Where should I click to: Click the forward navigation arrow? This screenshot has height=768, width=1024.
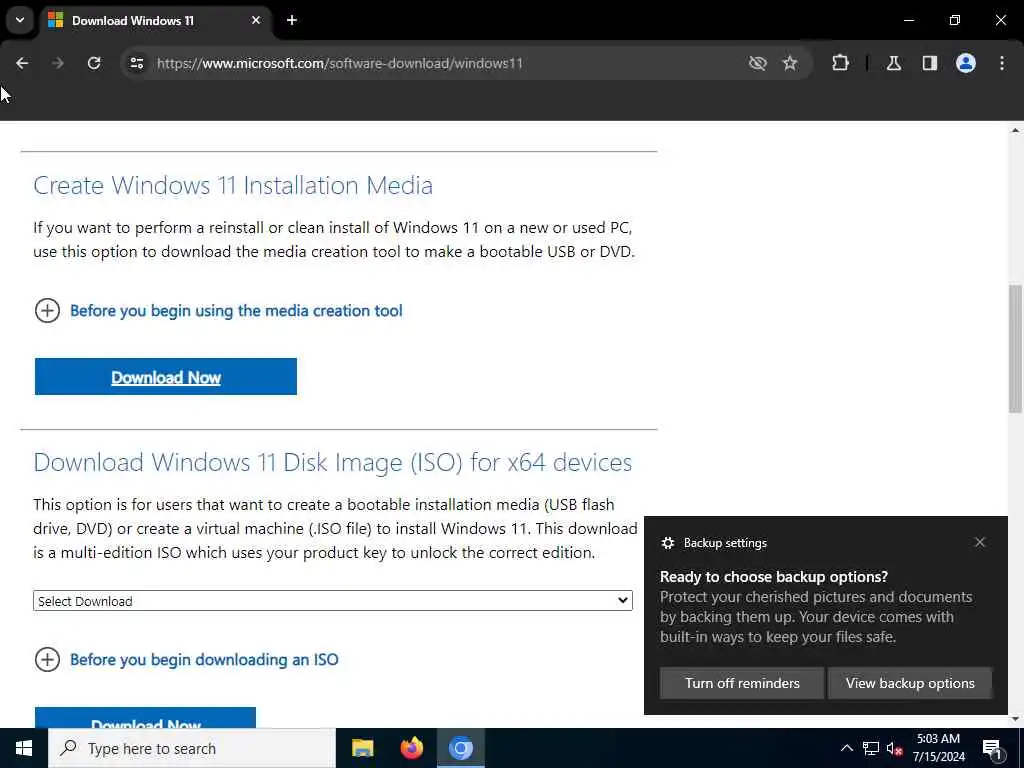tap(58, 63)
